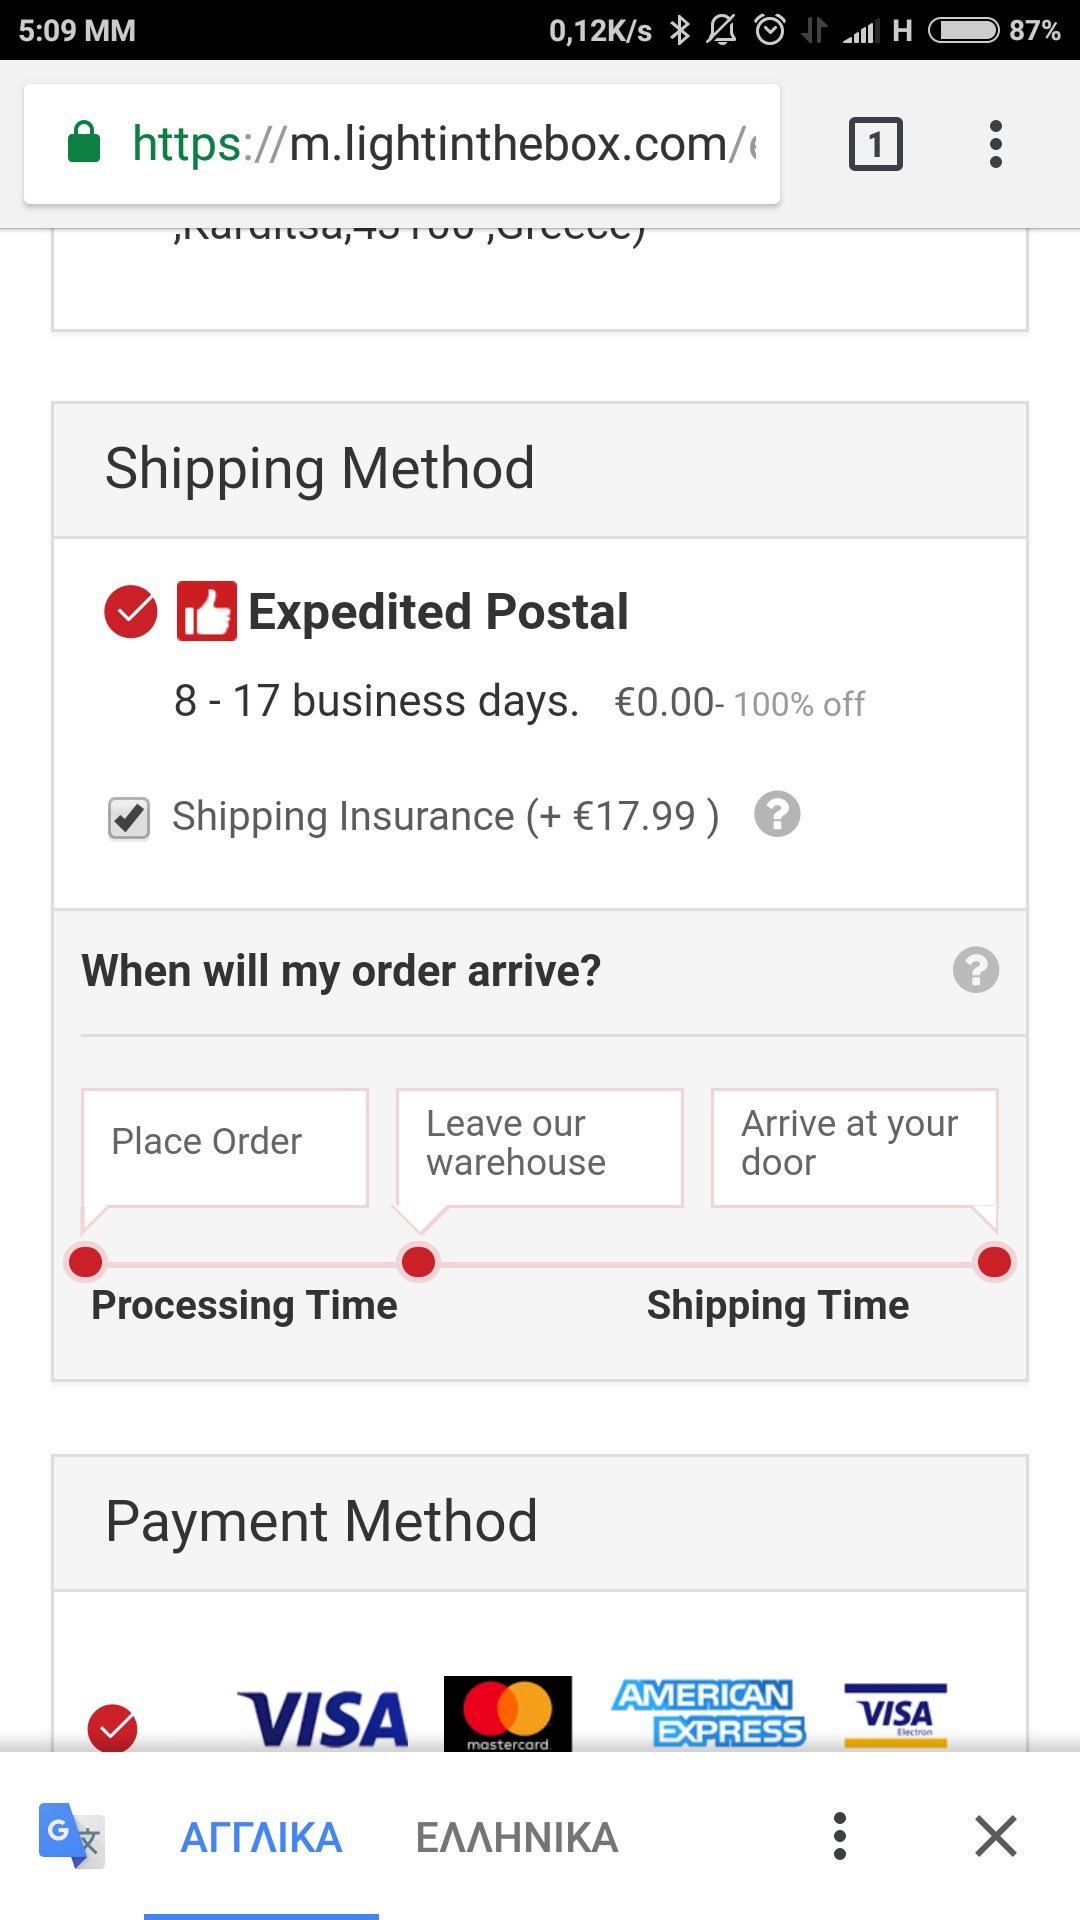This screenshot has width=1080, height=1920.
Task: Tap the Mastercard logo
Action: click(508, 1713)
